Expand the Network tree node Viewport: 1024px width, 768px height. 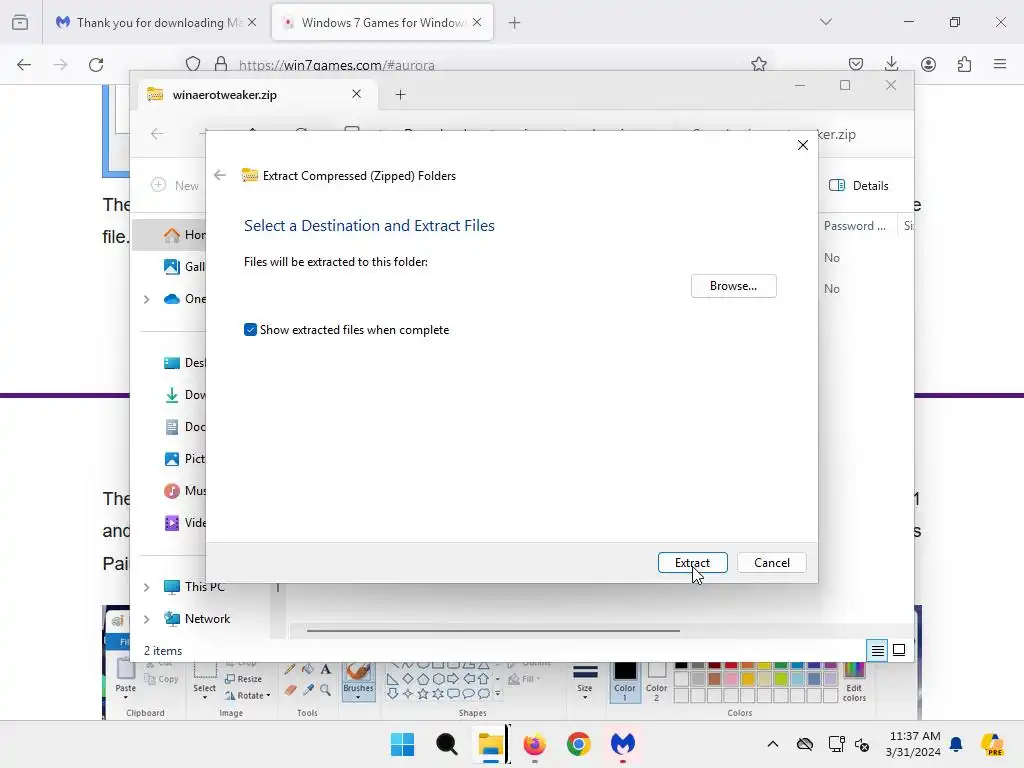(146, 619)
